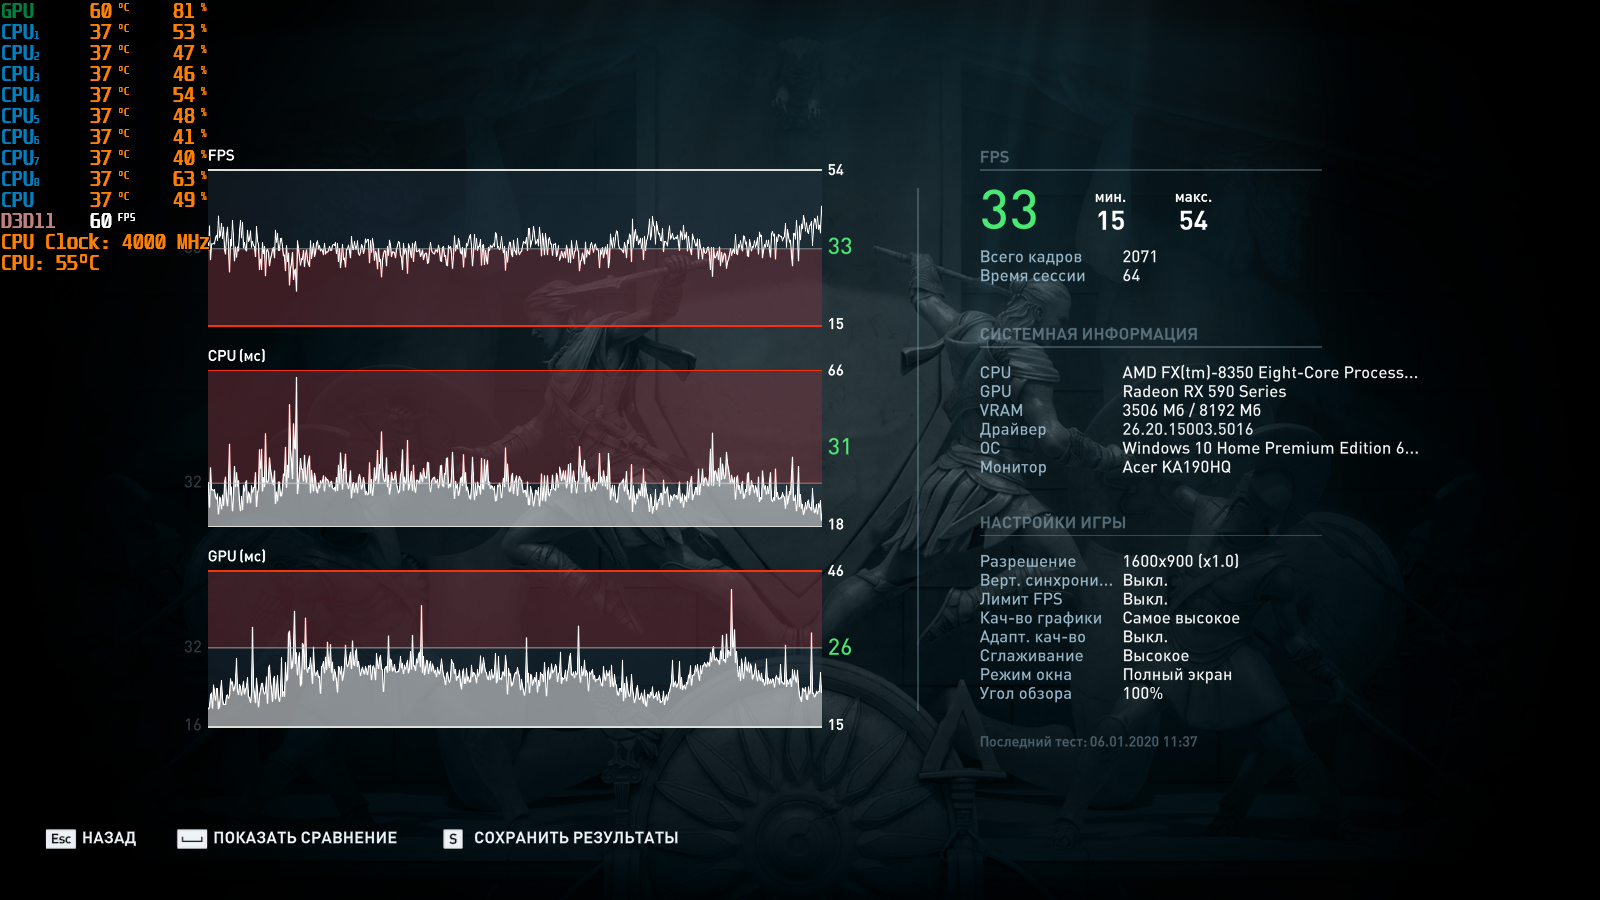This screenshot has height=900, width=1600.
Task: Click green CPU average value "31"
Action: [x=839, y=447]
